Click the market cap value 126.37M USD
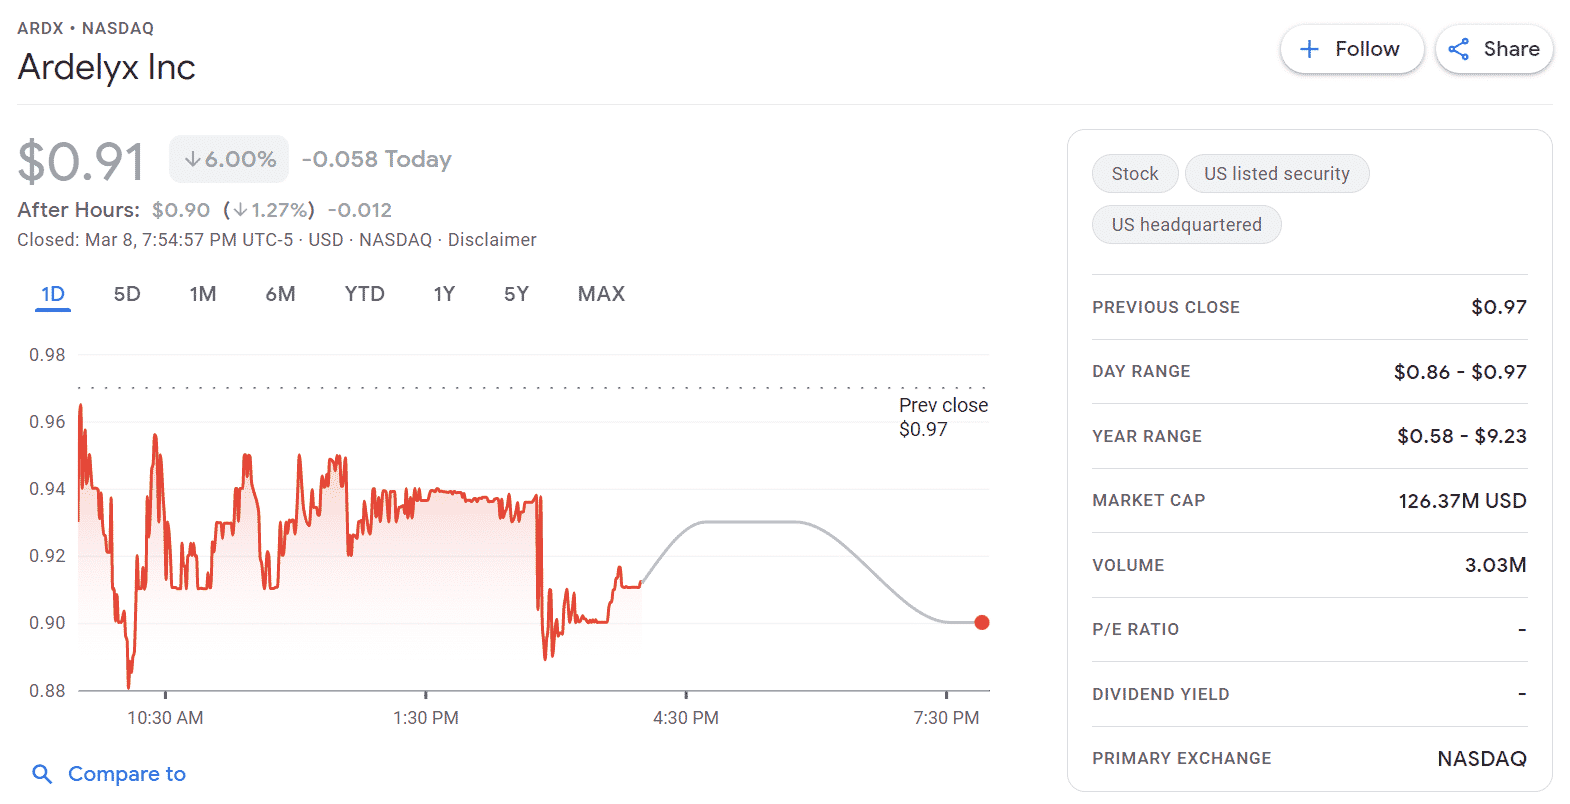This screenshot has height=804, width=1570. pos(1462,501)
